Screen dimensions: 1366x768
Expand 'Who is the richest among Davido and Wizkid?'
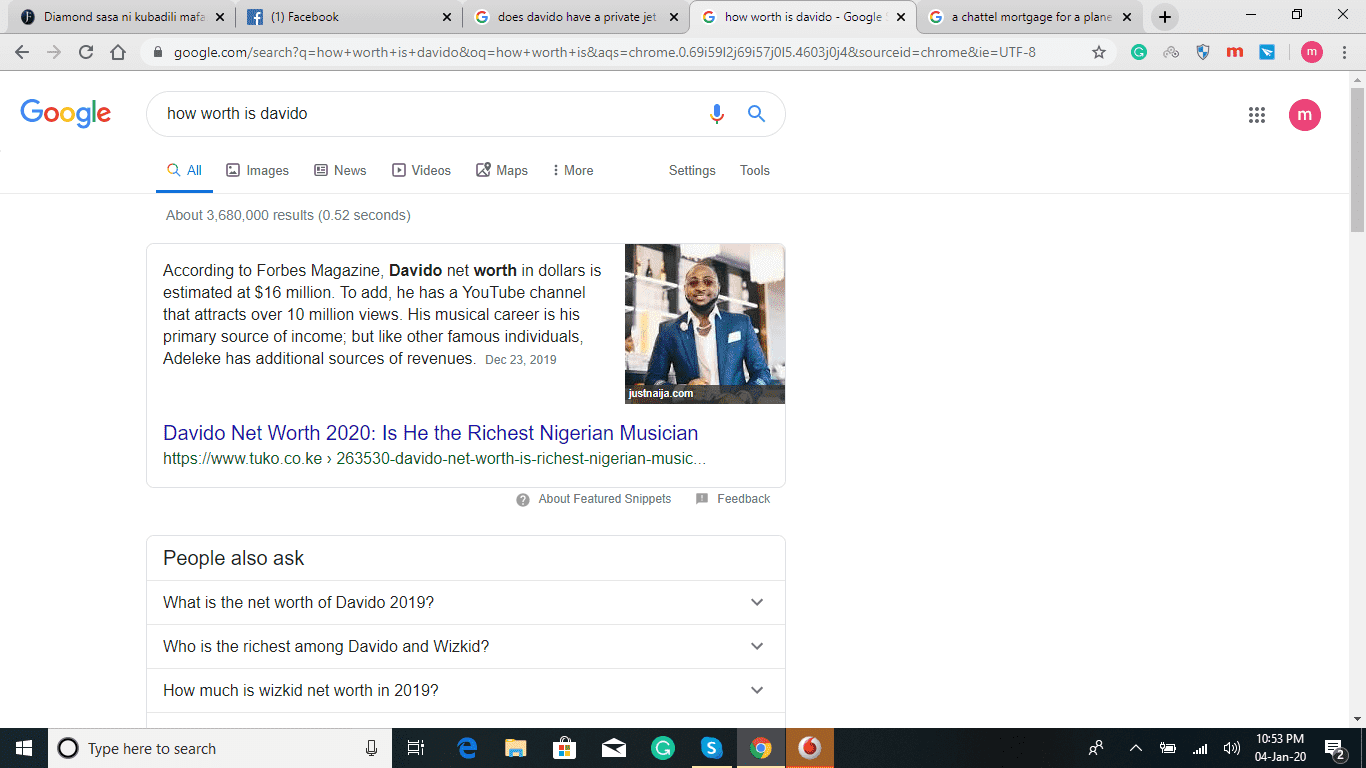(466, 646)
